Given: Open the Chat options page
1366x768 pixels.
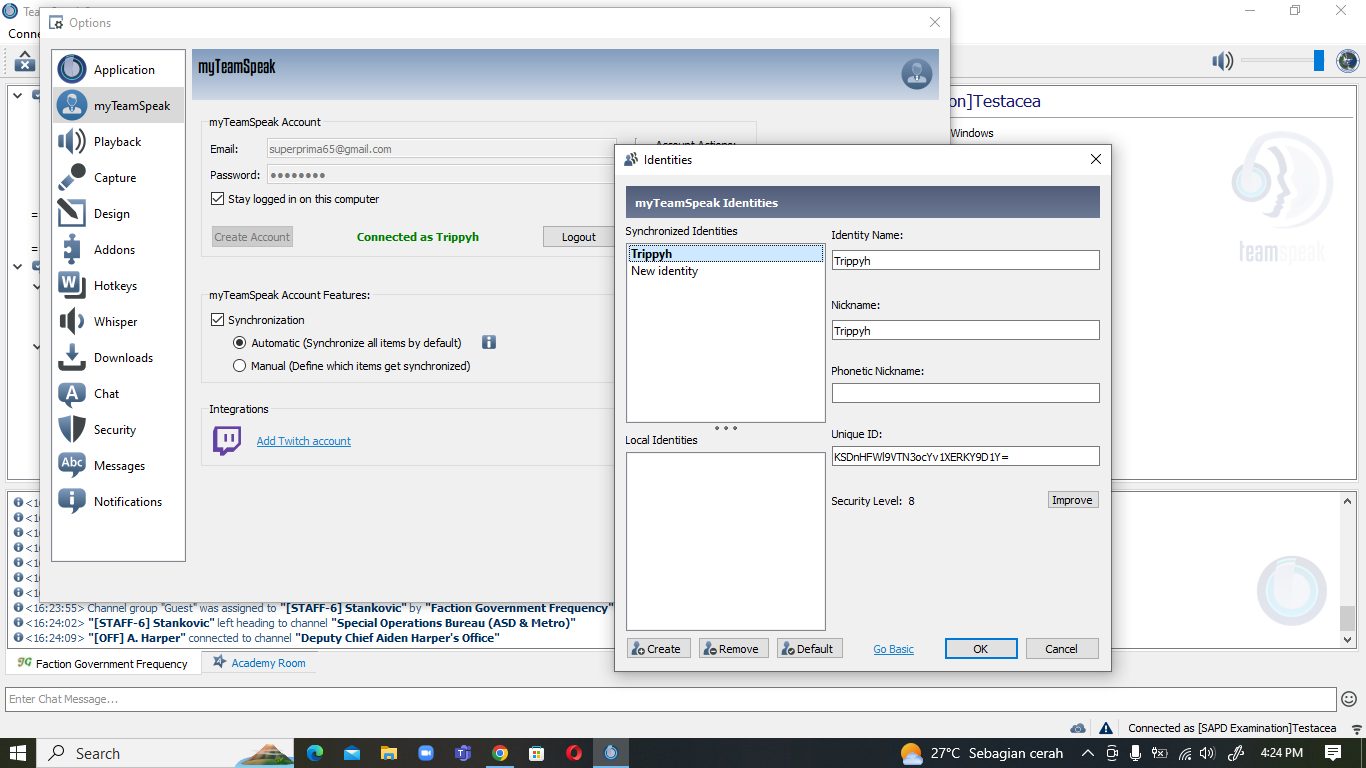Looking at the screenshot, I should [119, 393].
